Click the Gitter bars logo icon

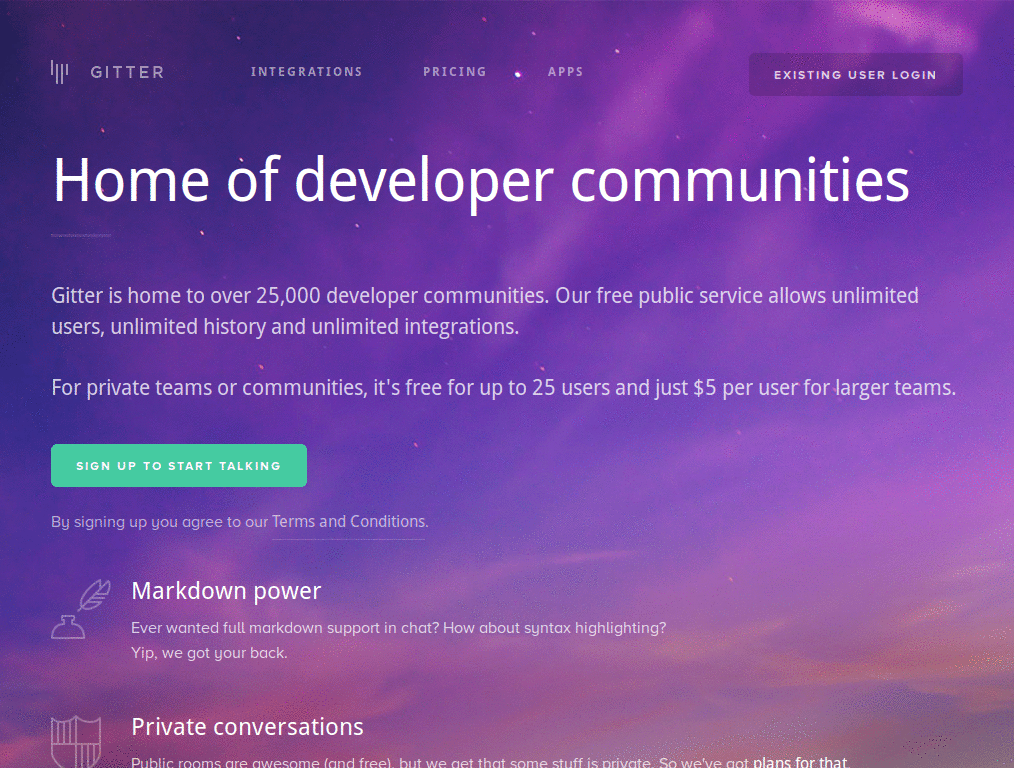(59, 72)
